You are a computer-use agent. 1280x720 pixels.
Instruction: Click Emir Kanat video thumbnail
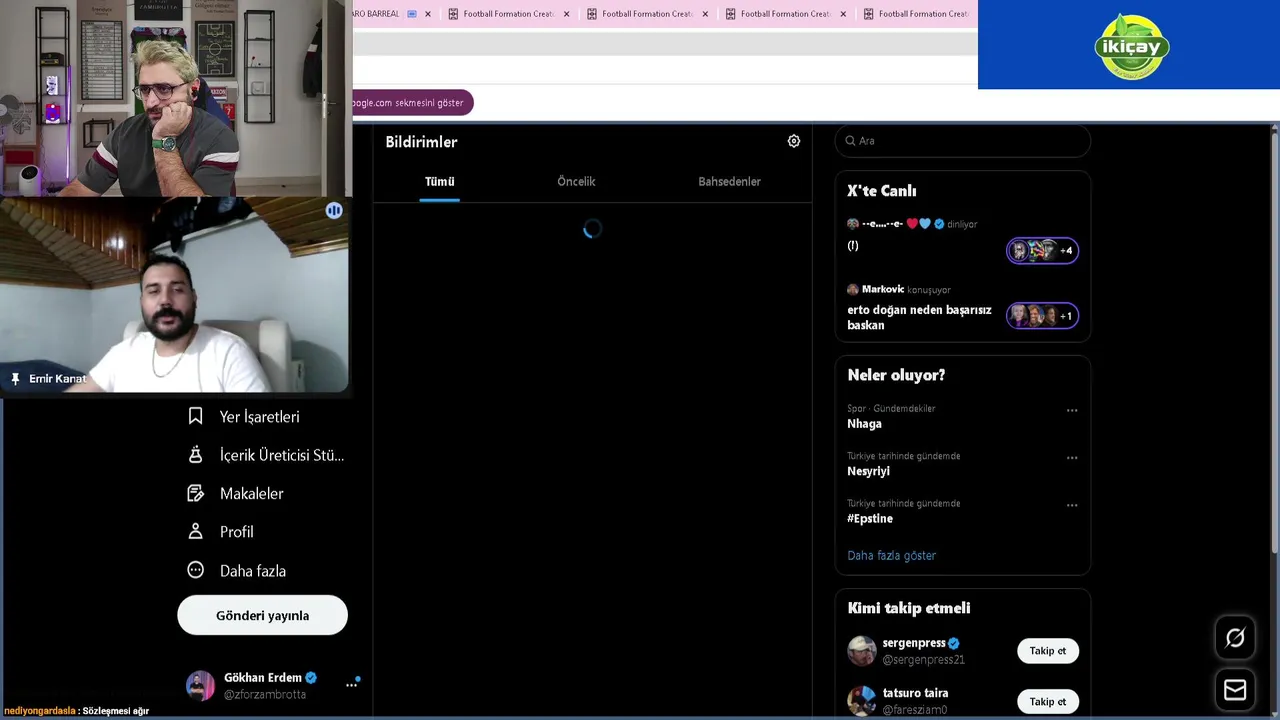pyautogui.click(x=175, y=295)
